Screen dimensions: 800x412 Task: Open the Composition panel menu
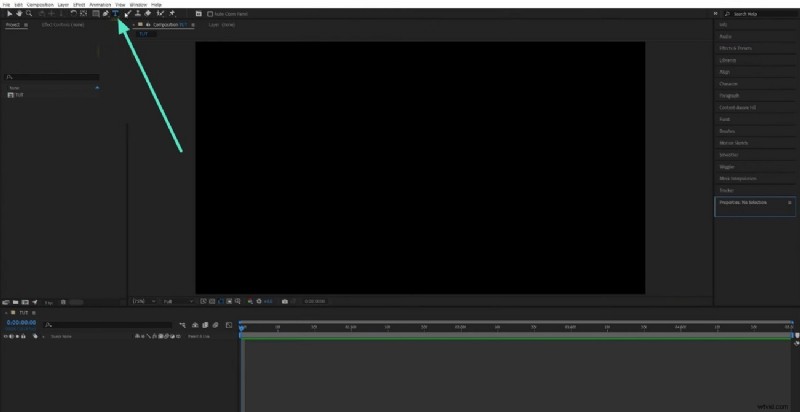click(193, 24)
